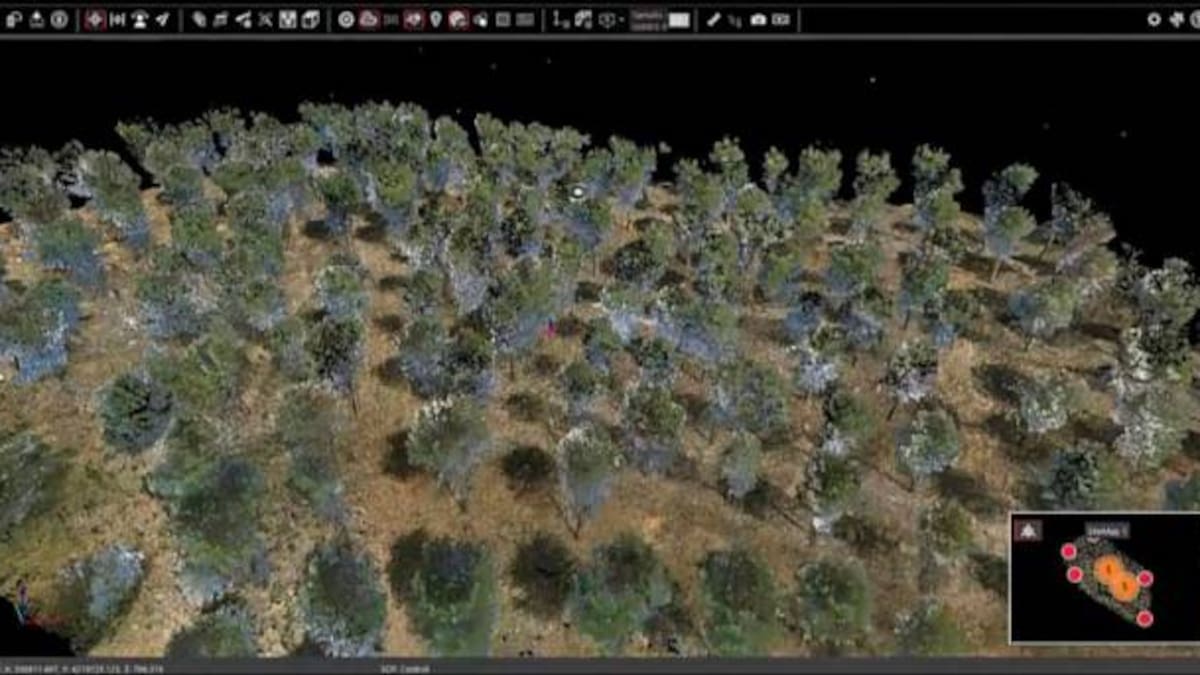1200x675 pixels.
Task: Toggle the highlighted point cloud icon
Action: [369, 19]
